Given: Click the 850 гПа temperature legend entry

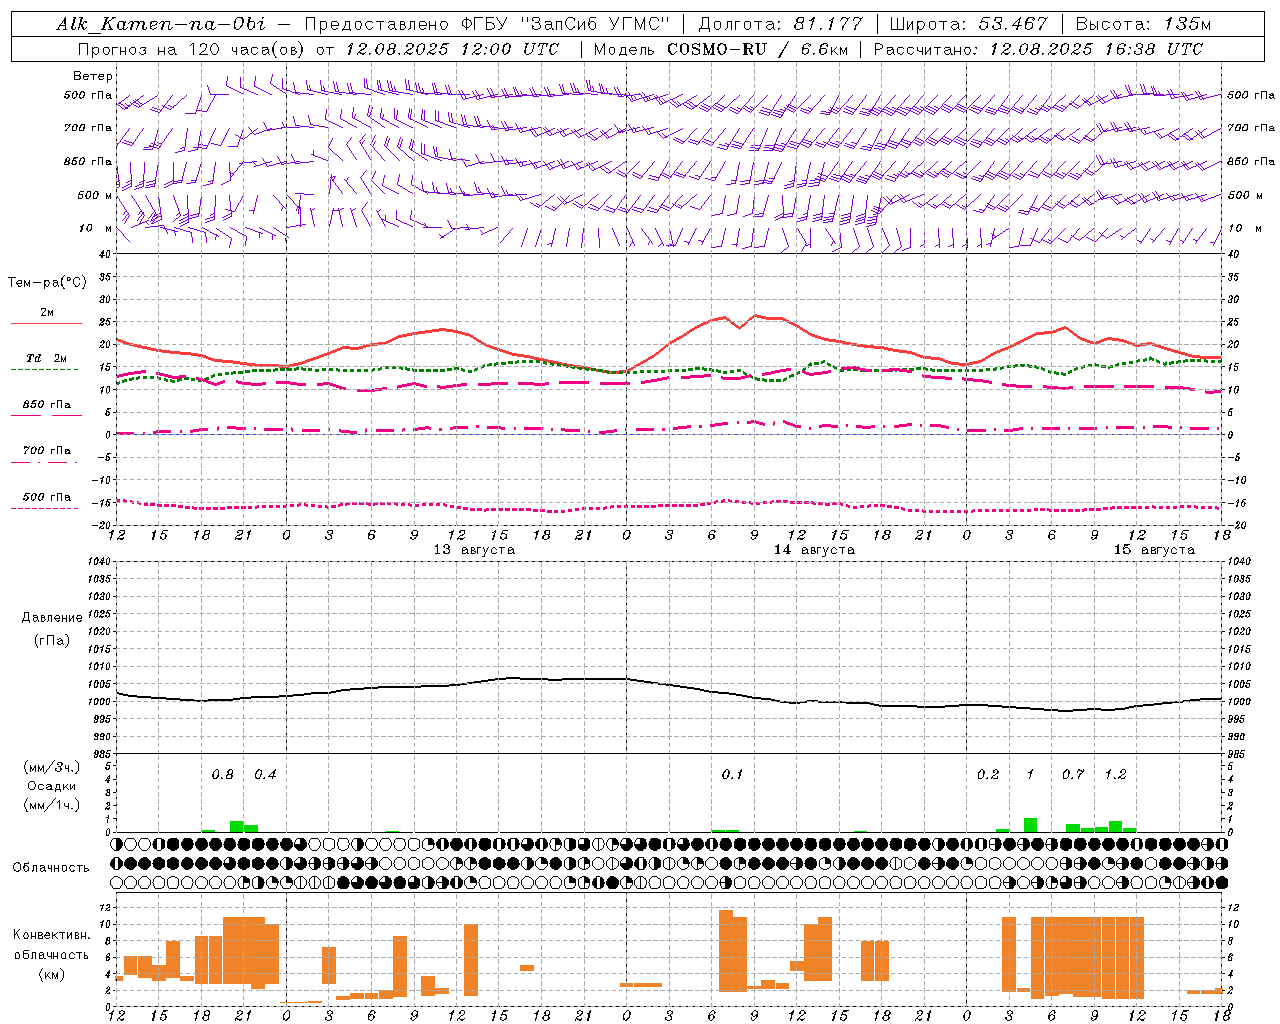Looking at the screenshot, I should pyautogui.click(x=47, y=405).
